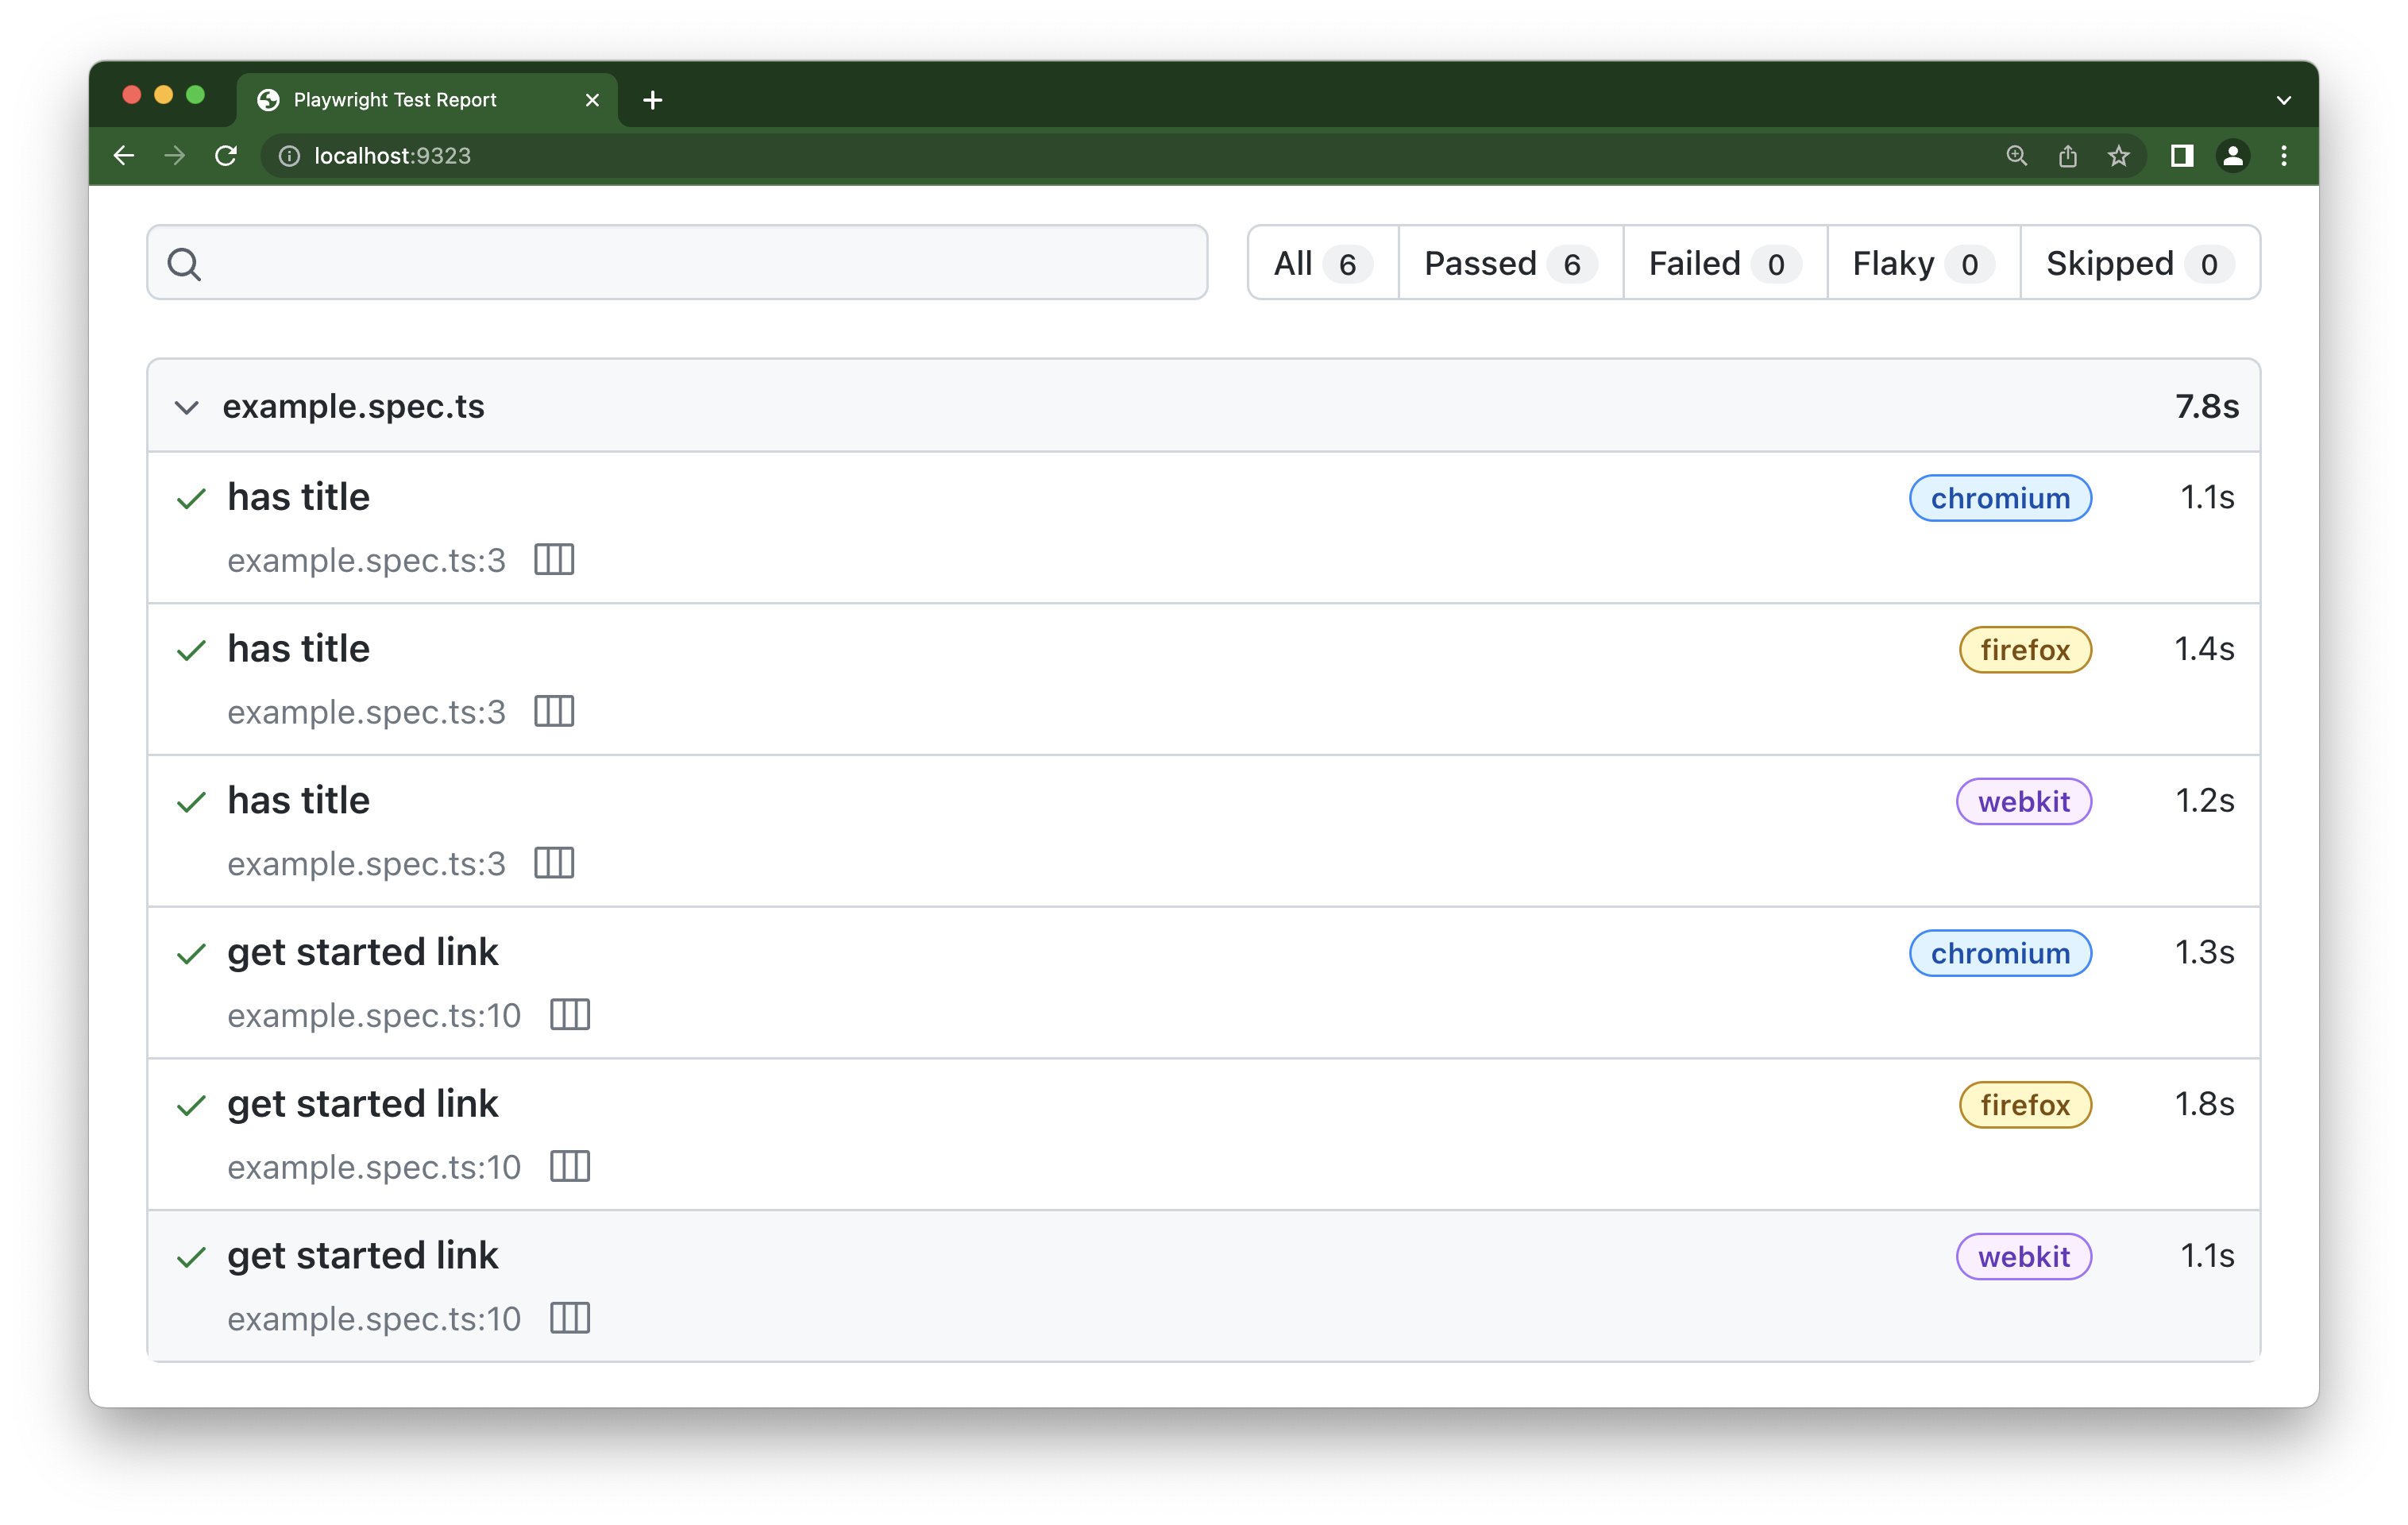The image size is (2408, 1525).
Task: Toggle the firefox browser label on get started link
Action: [x=2022, y=1104]
